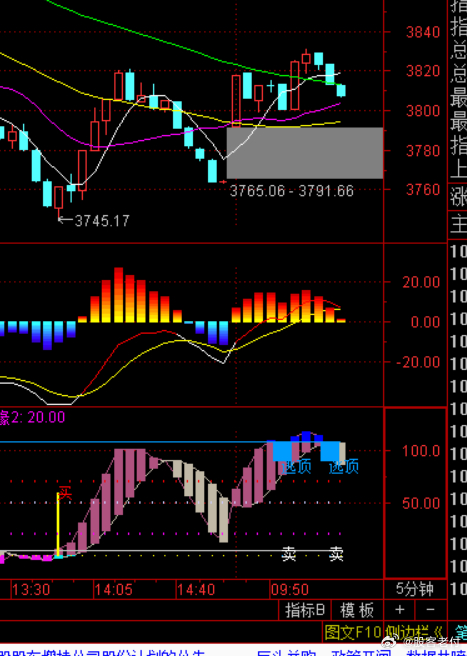Click the 50.00 indicator axis label
The width and height of the screenshot is (467, 656).
[x=421, y=503]
